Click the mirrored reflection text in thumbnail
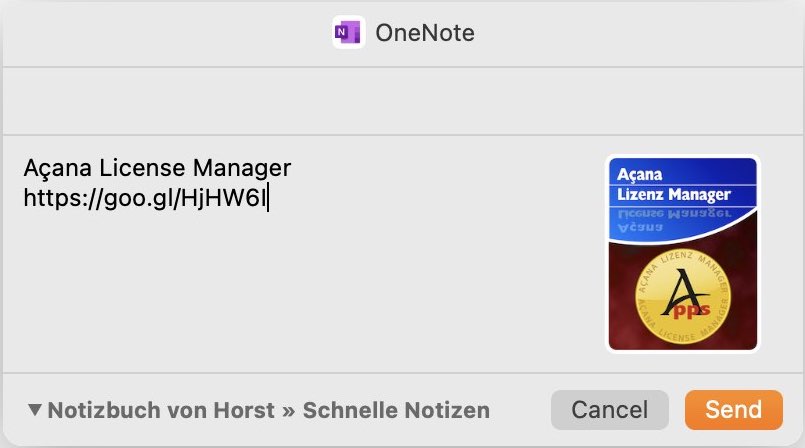Screen dimensions: 805x448 [x=674, y=220]
